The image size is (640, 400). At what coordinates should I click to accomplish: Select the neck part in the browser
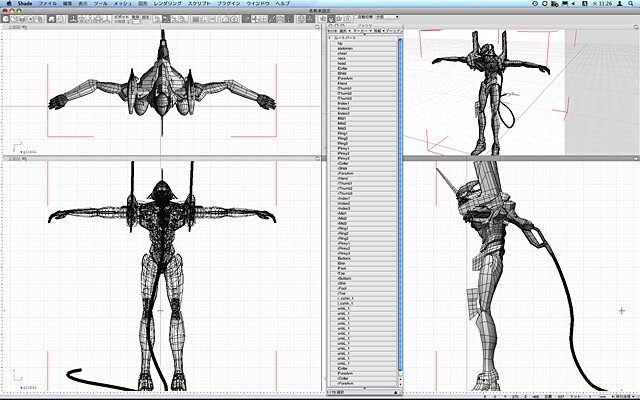(x=363, y=58)
